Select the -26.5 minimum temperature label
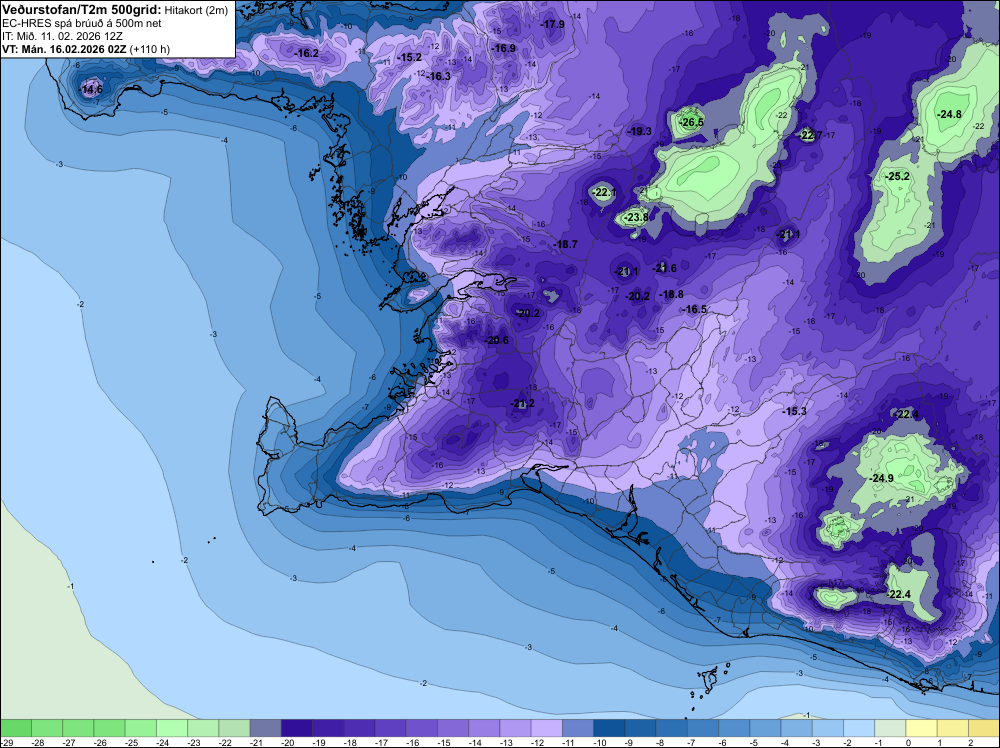1000x748 pixels. (691, 122)
